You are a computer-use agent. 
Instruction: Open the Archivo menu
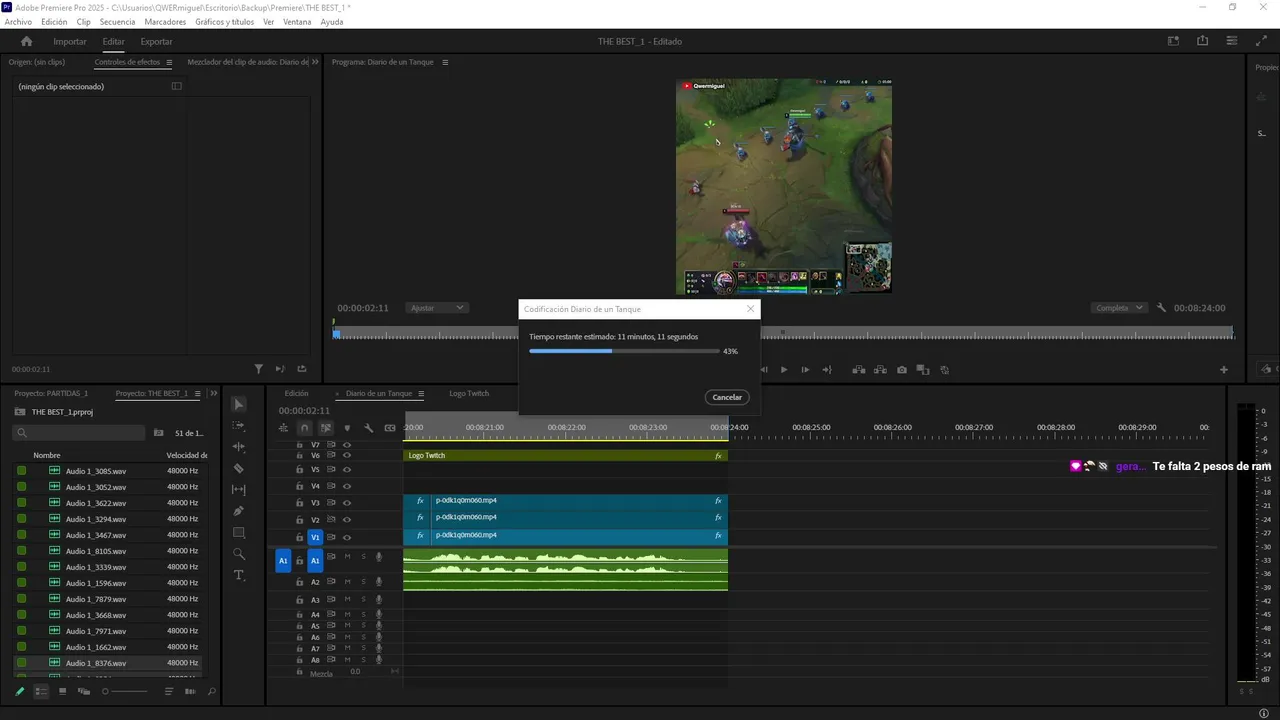point(18,22)
